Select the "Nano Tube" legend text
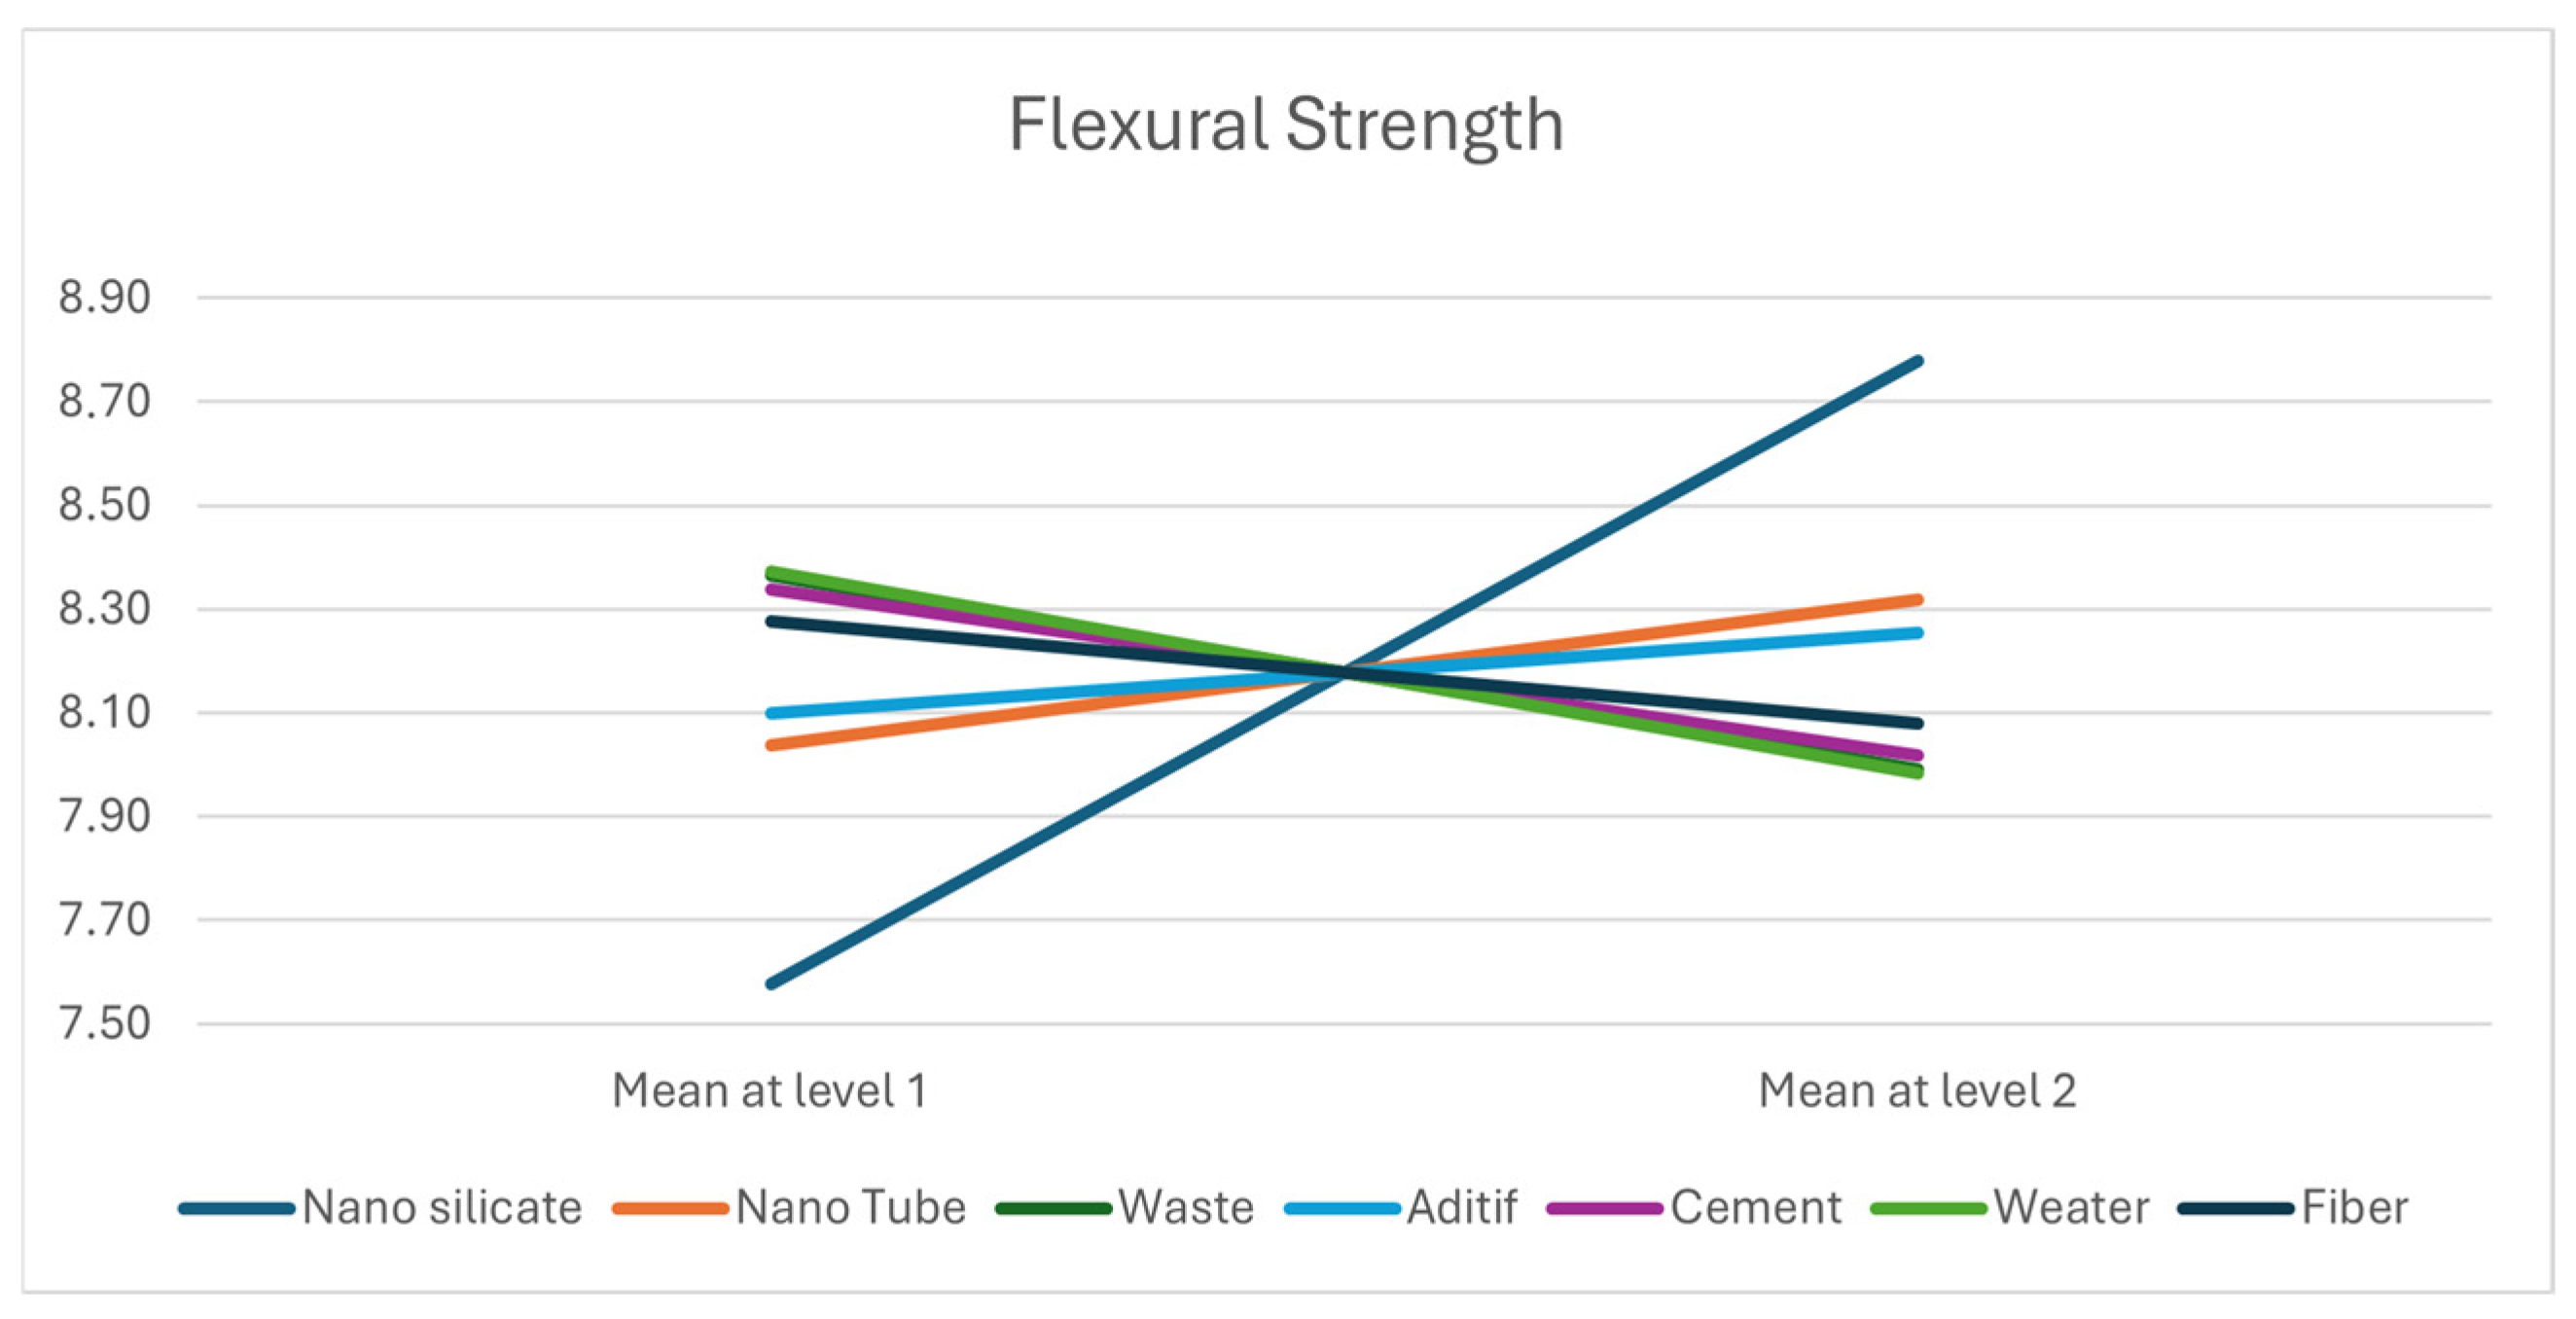This screenshot has height=1319, width=2576. pyautogui.click(x=851, y=1208)
